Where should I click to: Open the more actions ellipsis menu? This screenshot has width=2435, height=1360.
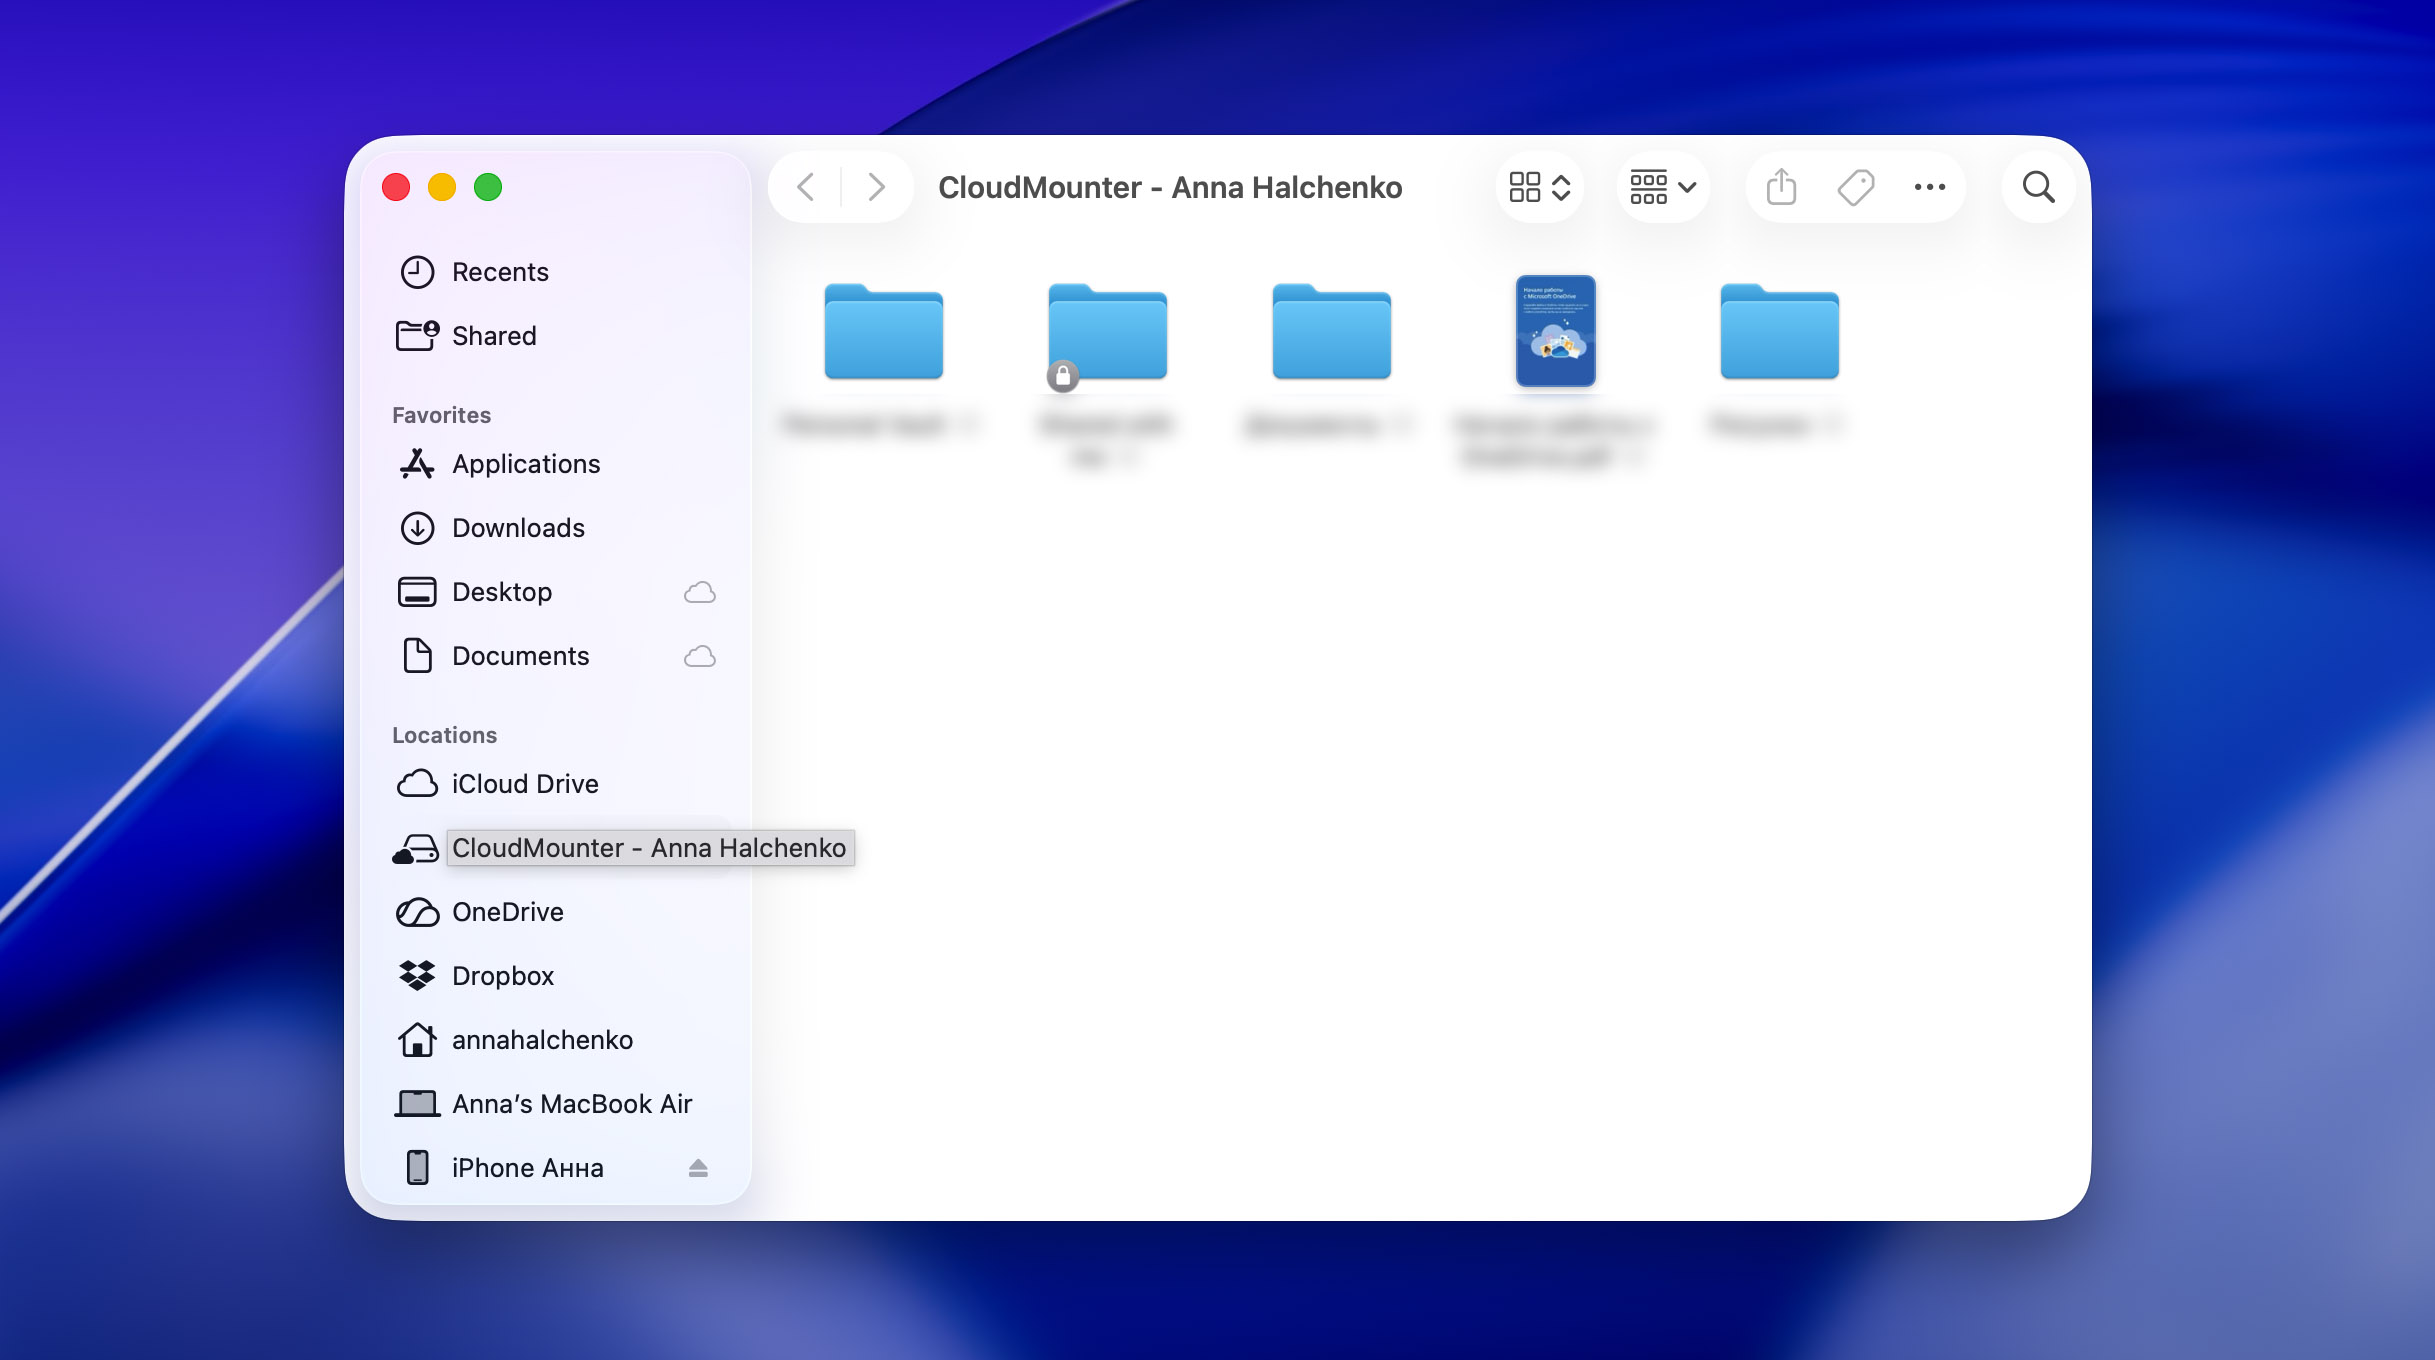1929,186
